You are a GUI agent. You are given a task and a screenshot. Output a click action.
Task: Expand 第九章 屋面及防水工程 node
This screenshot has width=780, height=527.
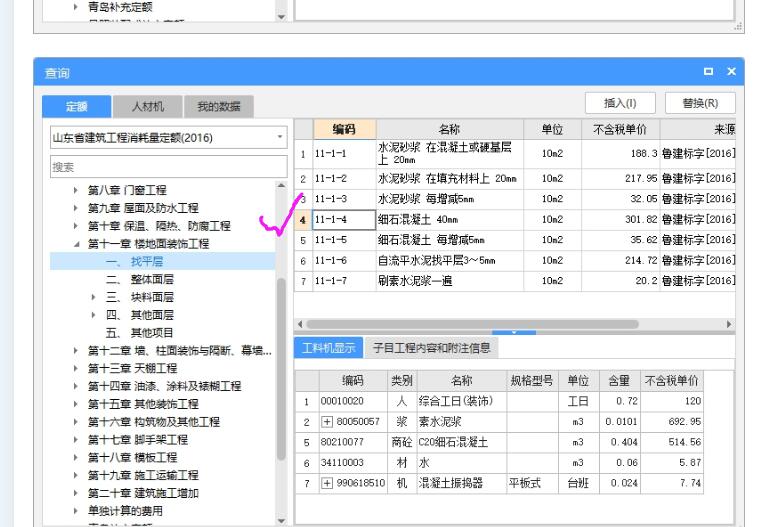click(x=76, y=208)
